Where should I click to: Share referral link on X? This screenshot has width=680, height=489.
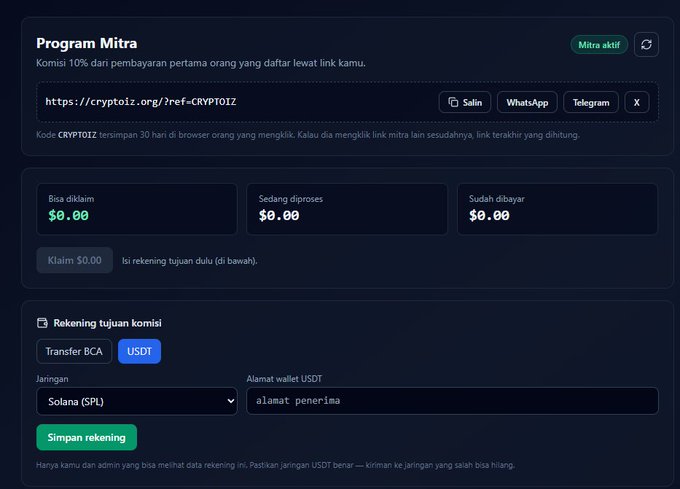tap(637, 102)
